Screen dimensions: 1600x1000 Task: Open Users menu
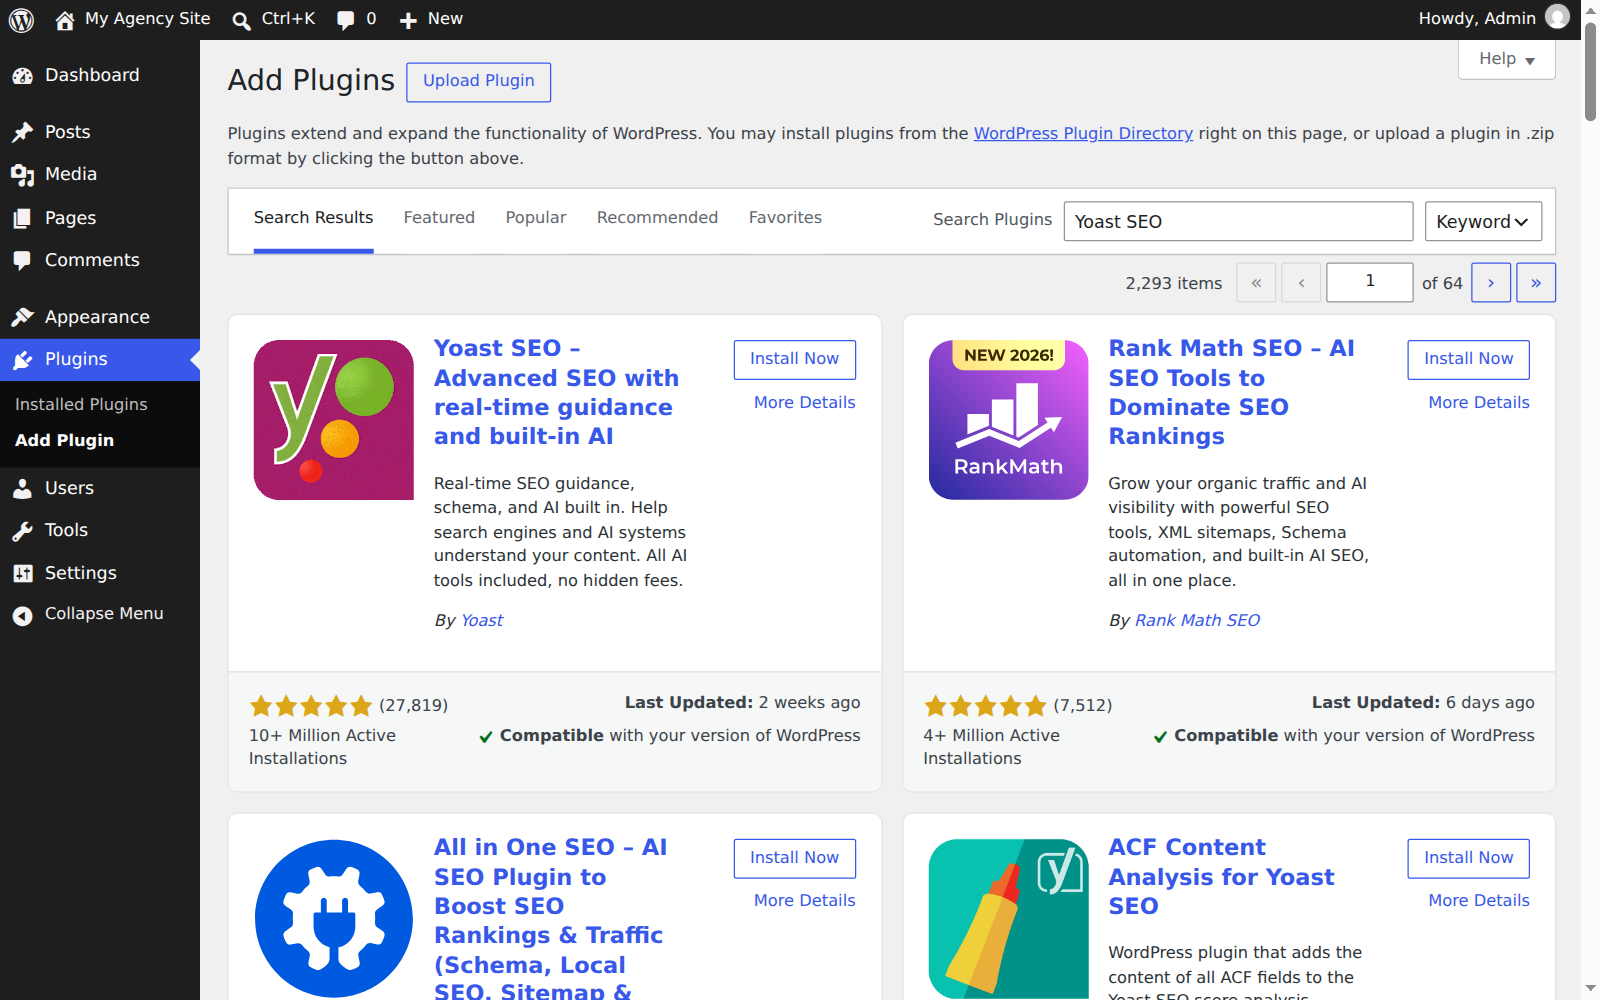point(100,488)
